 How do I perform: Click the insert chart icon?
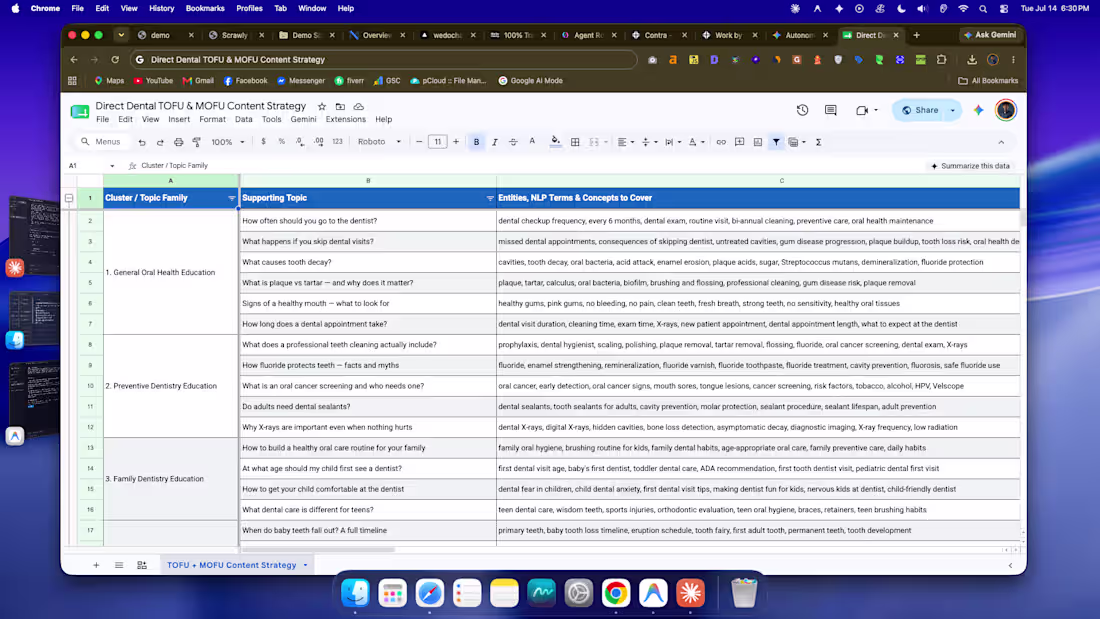(758, 142)
